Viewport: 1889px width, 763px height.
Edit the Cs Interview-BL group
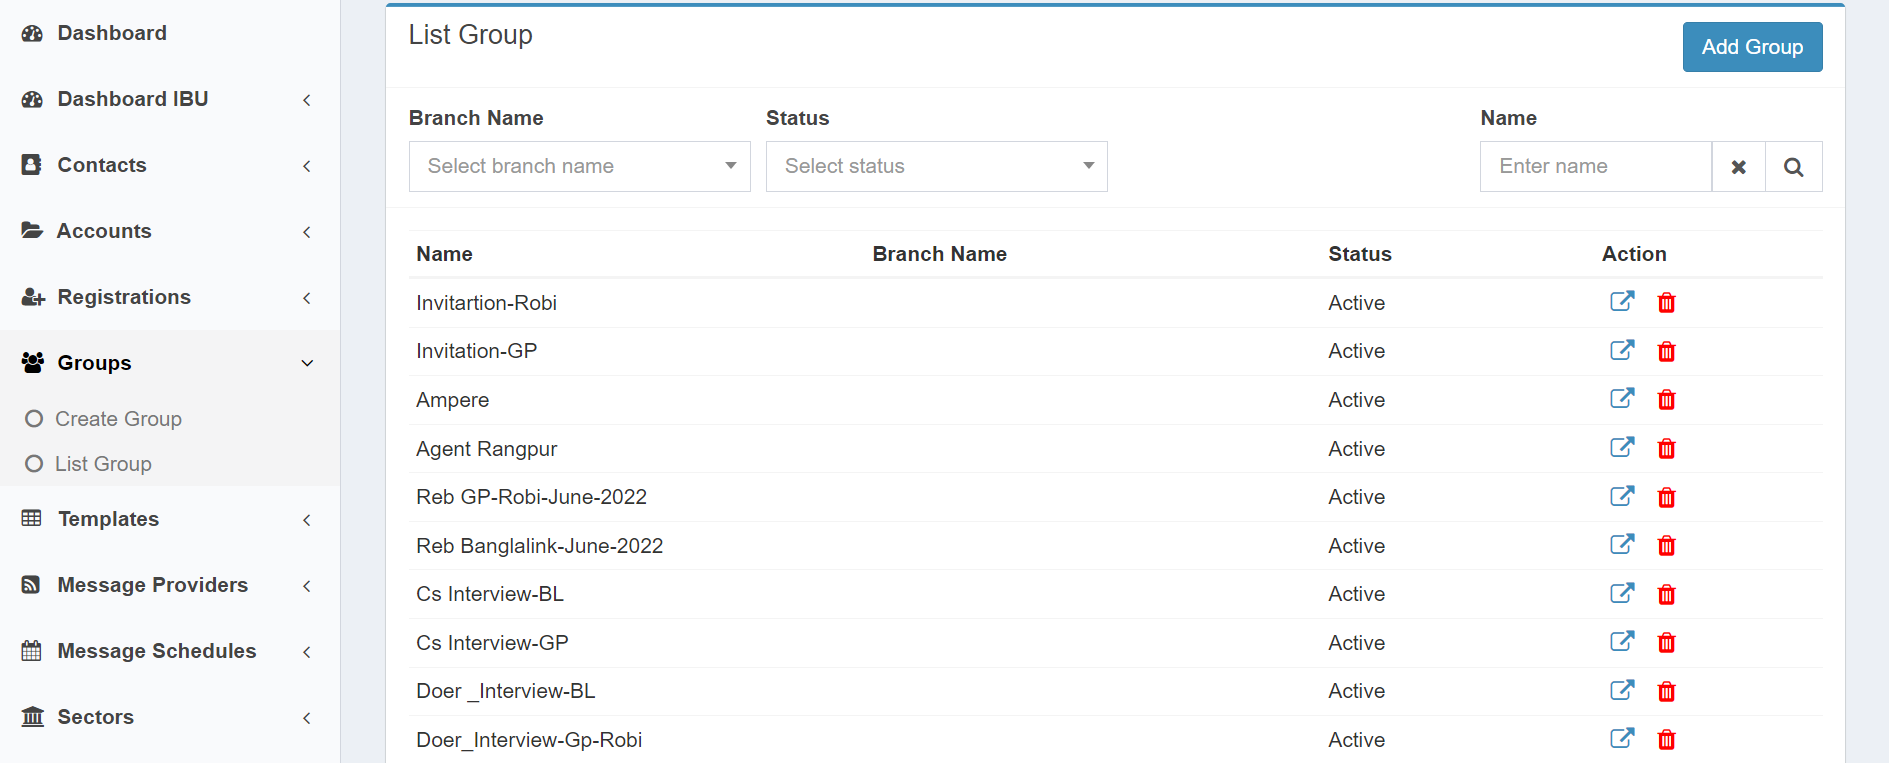click(x=1622, y=593)
